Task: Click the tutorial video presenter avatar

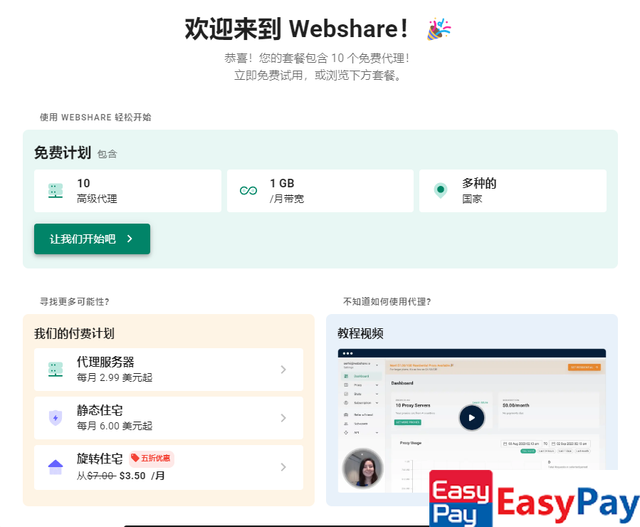Action: pos(362,469)
